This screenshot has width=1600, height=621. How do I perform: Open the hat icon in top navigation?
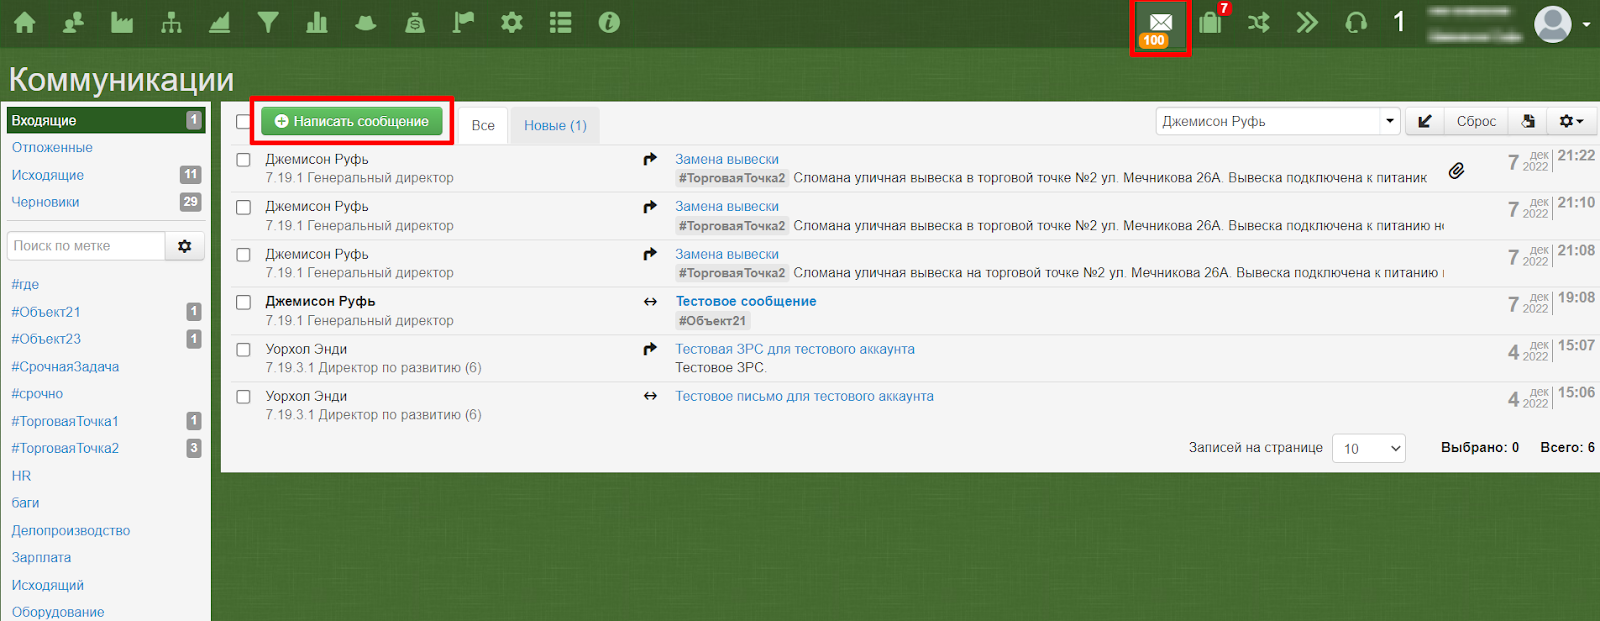[x=366, y=22]
